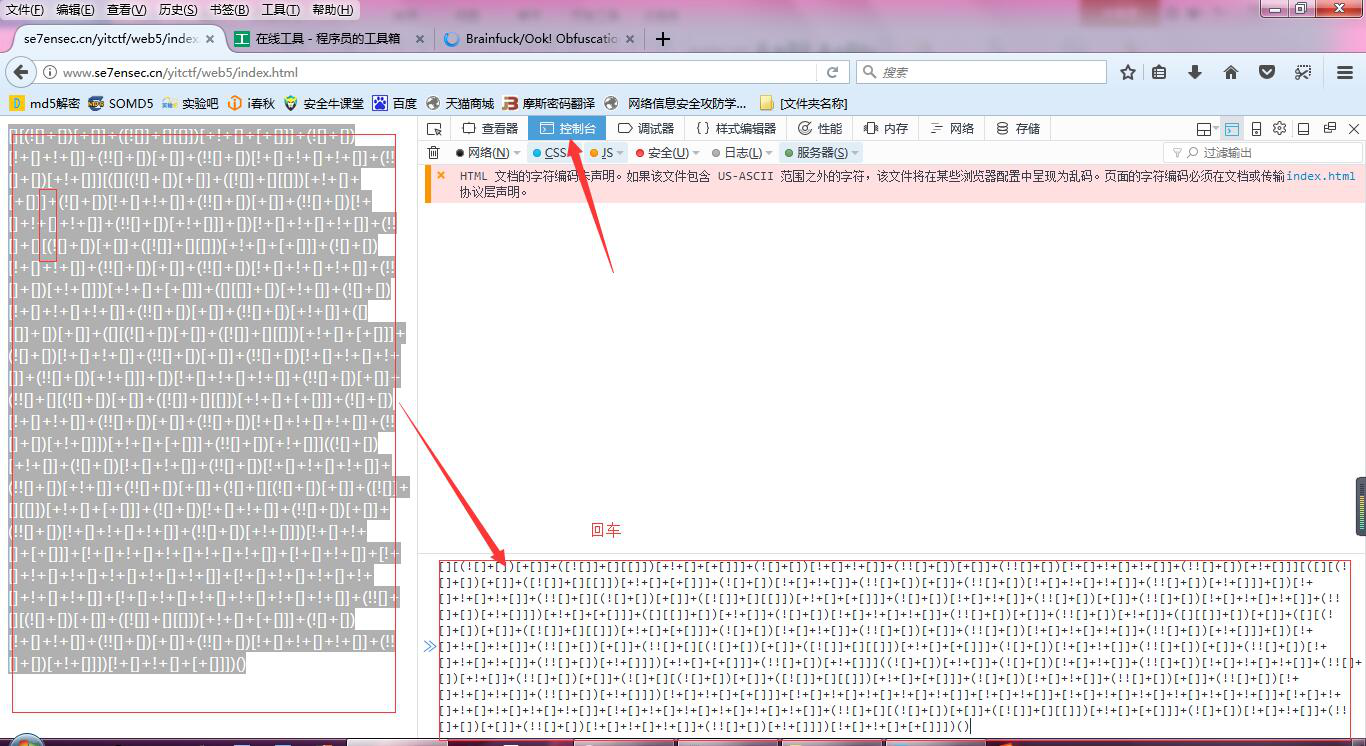Viewport: 1366px width, 746px height.
Task: Open a new browser tab with plus
Action: tap(662, 39)
